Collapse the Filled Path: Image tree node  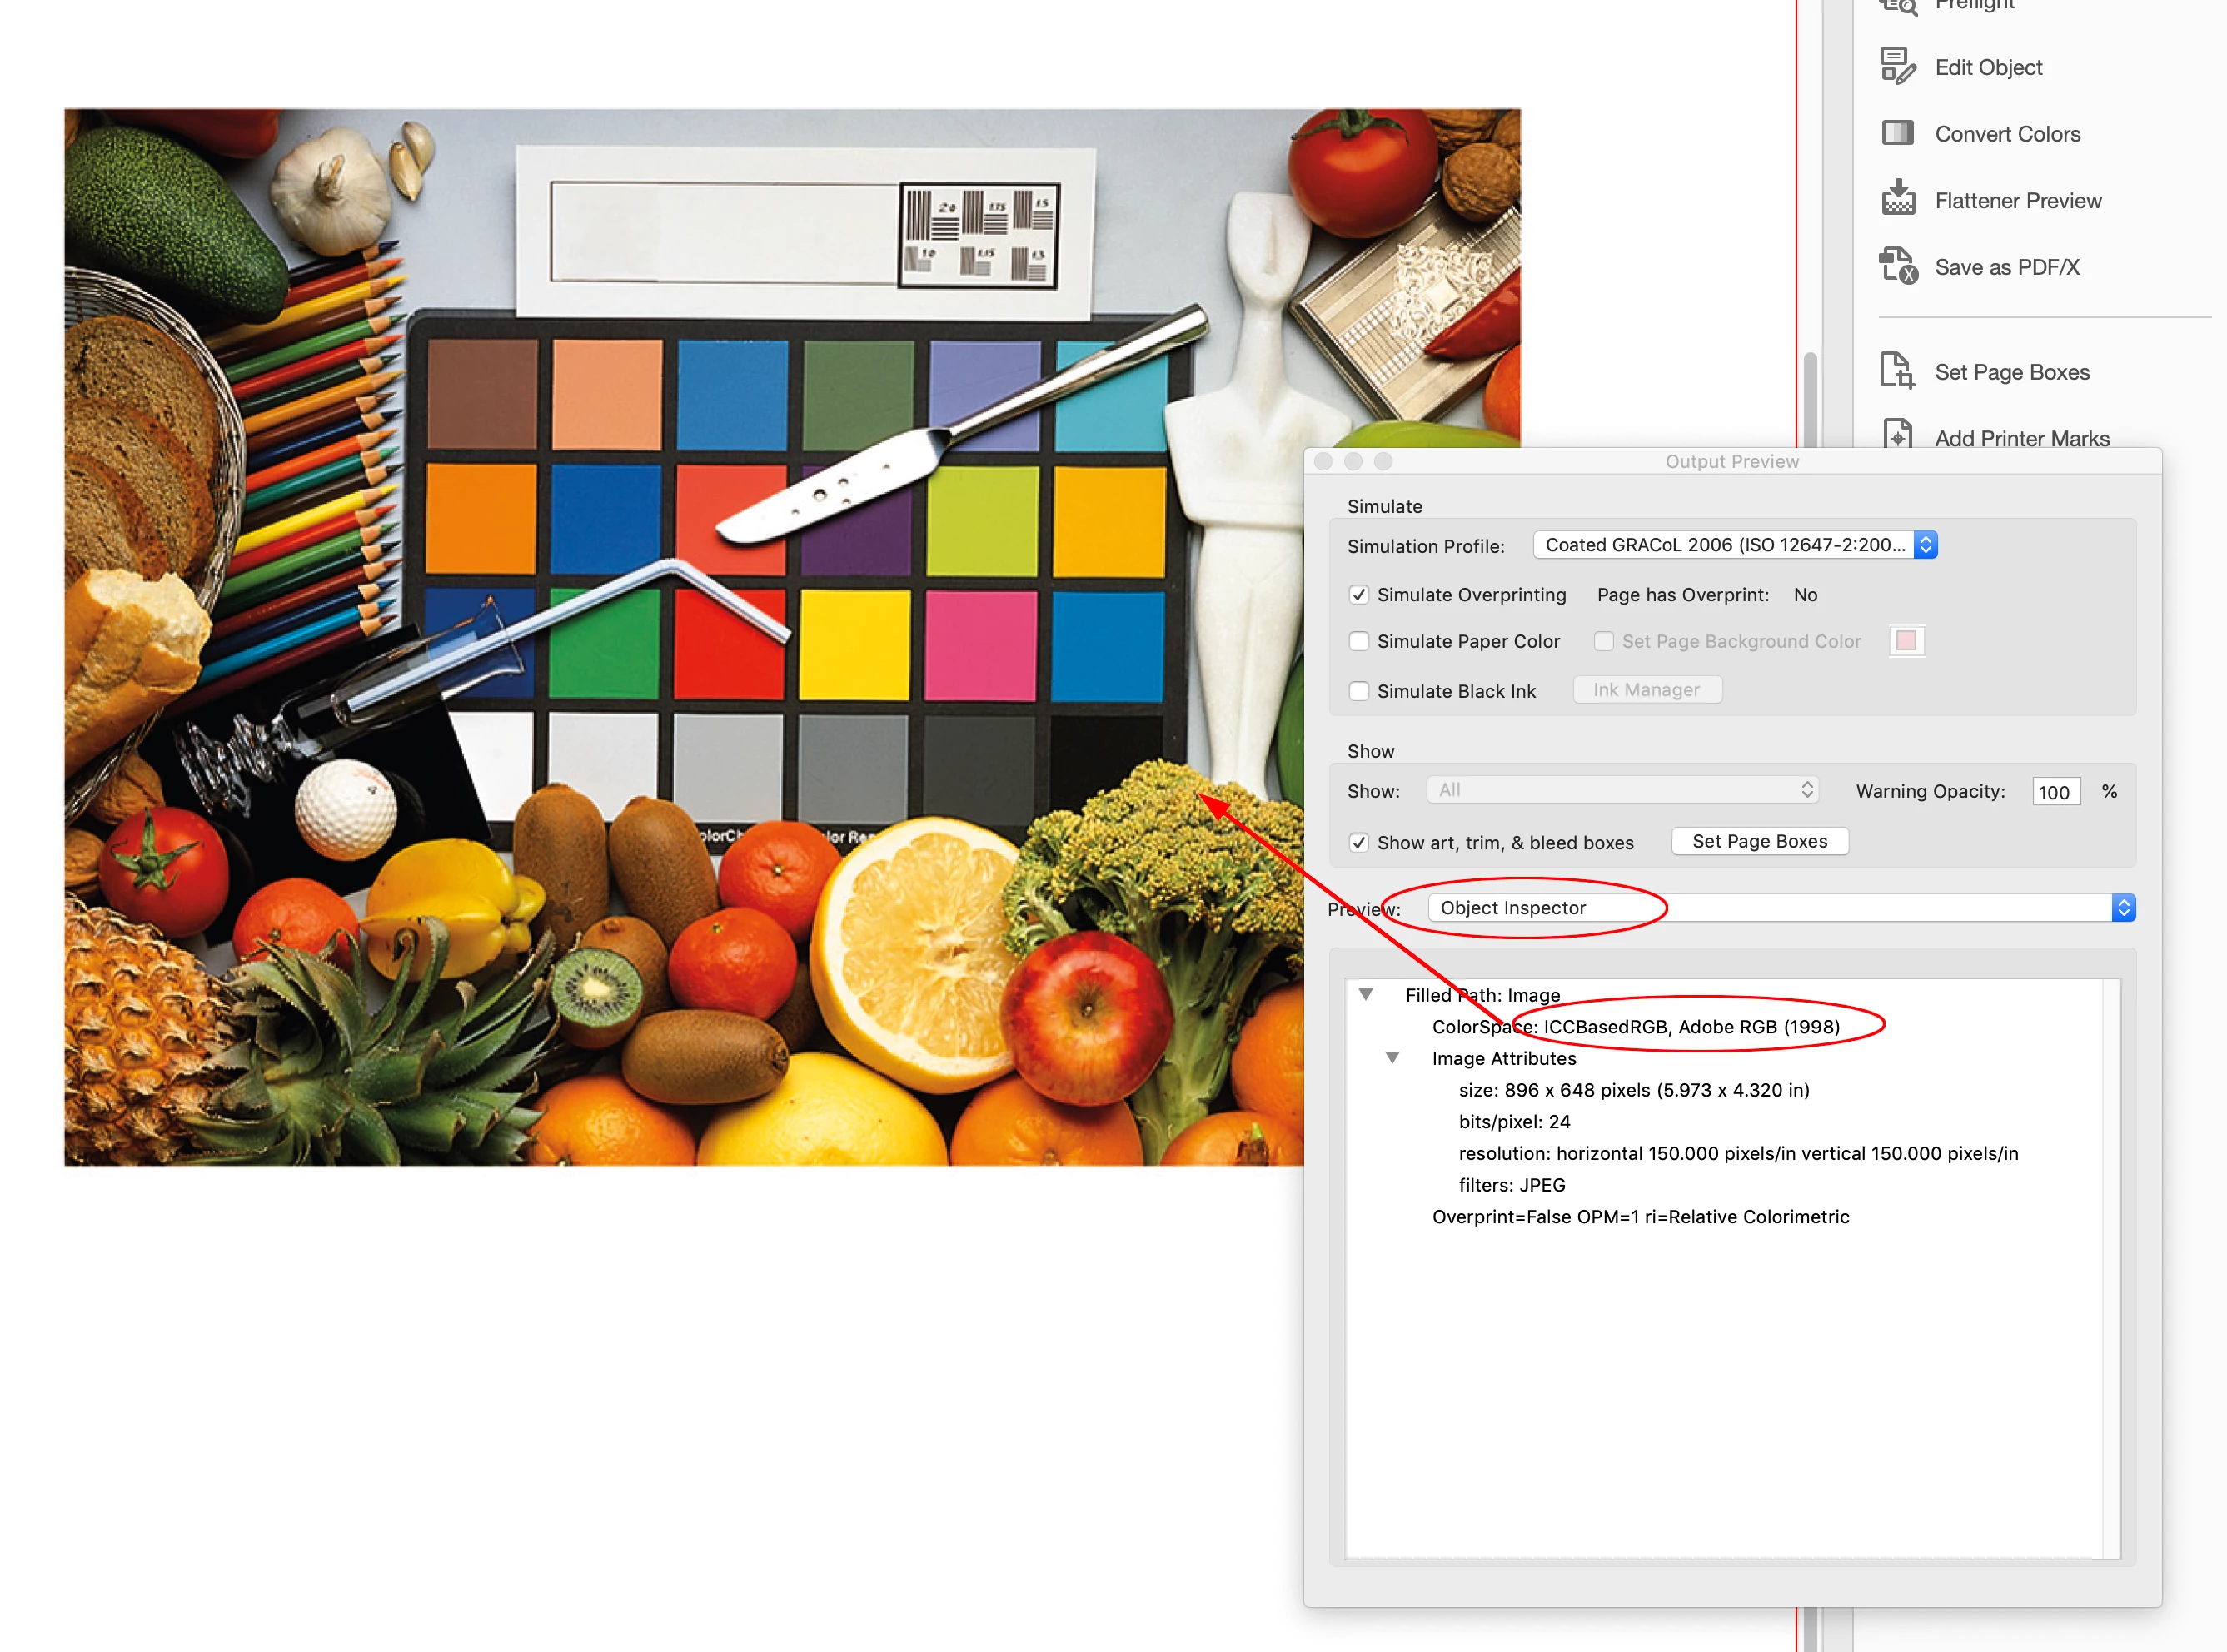(x=1365, y=994)
